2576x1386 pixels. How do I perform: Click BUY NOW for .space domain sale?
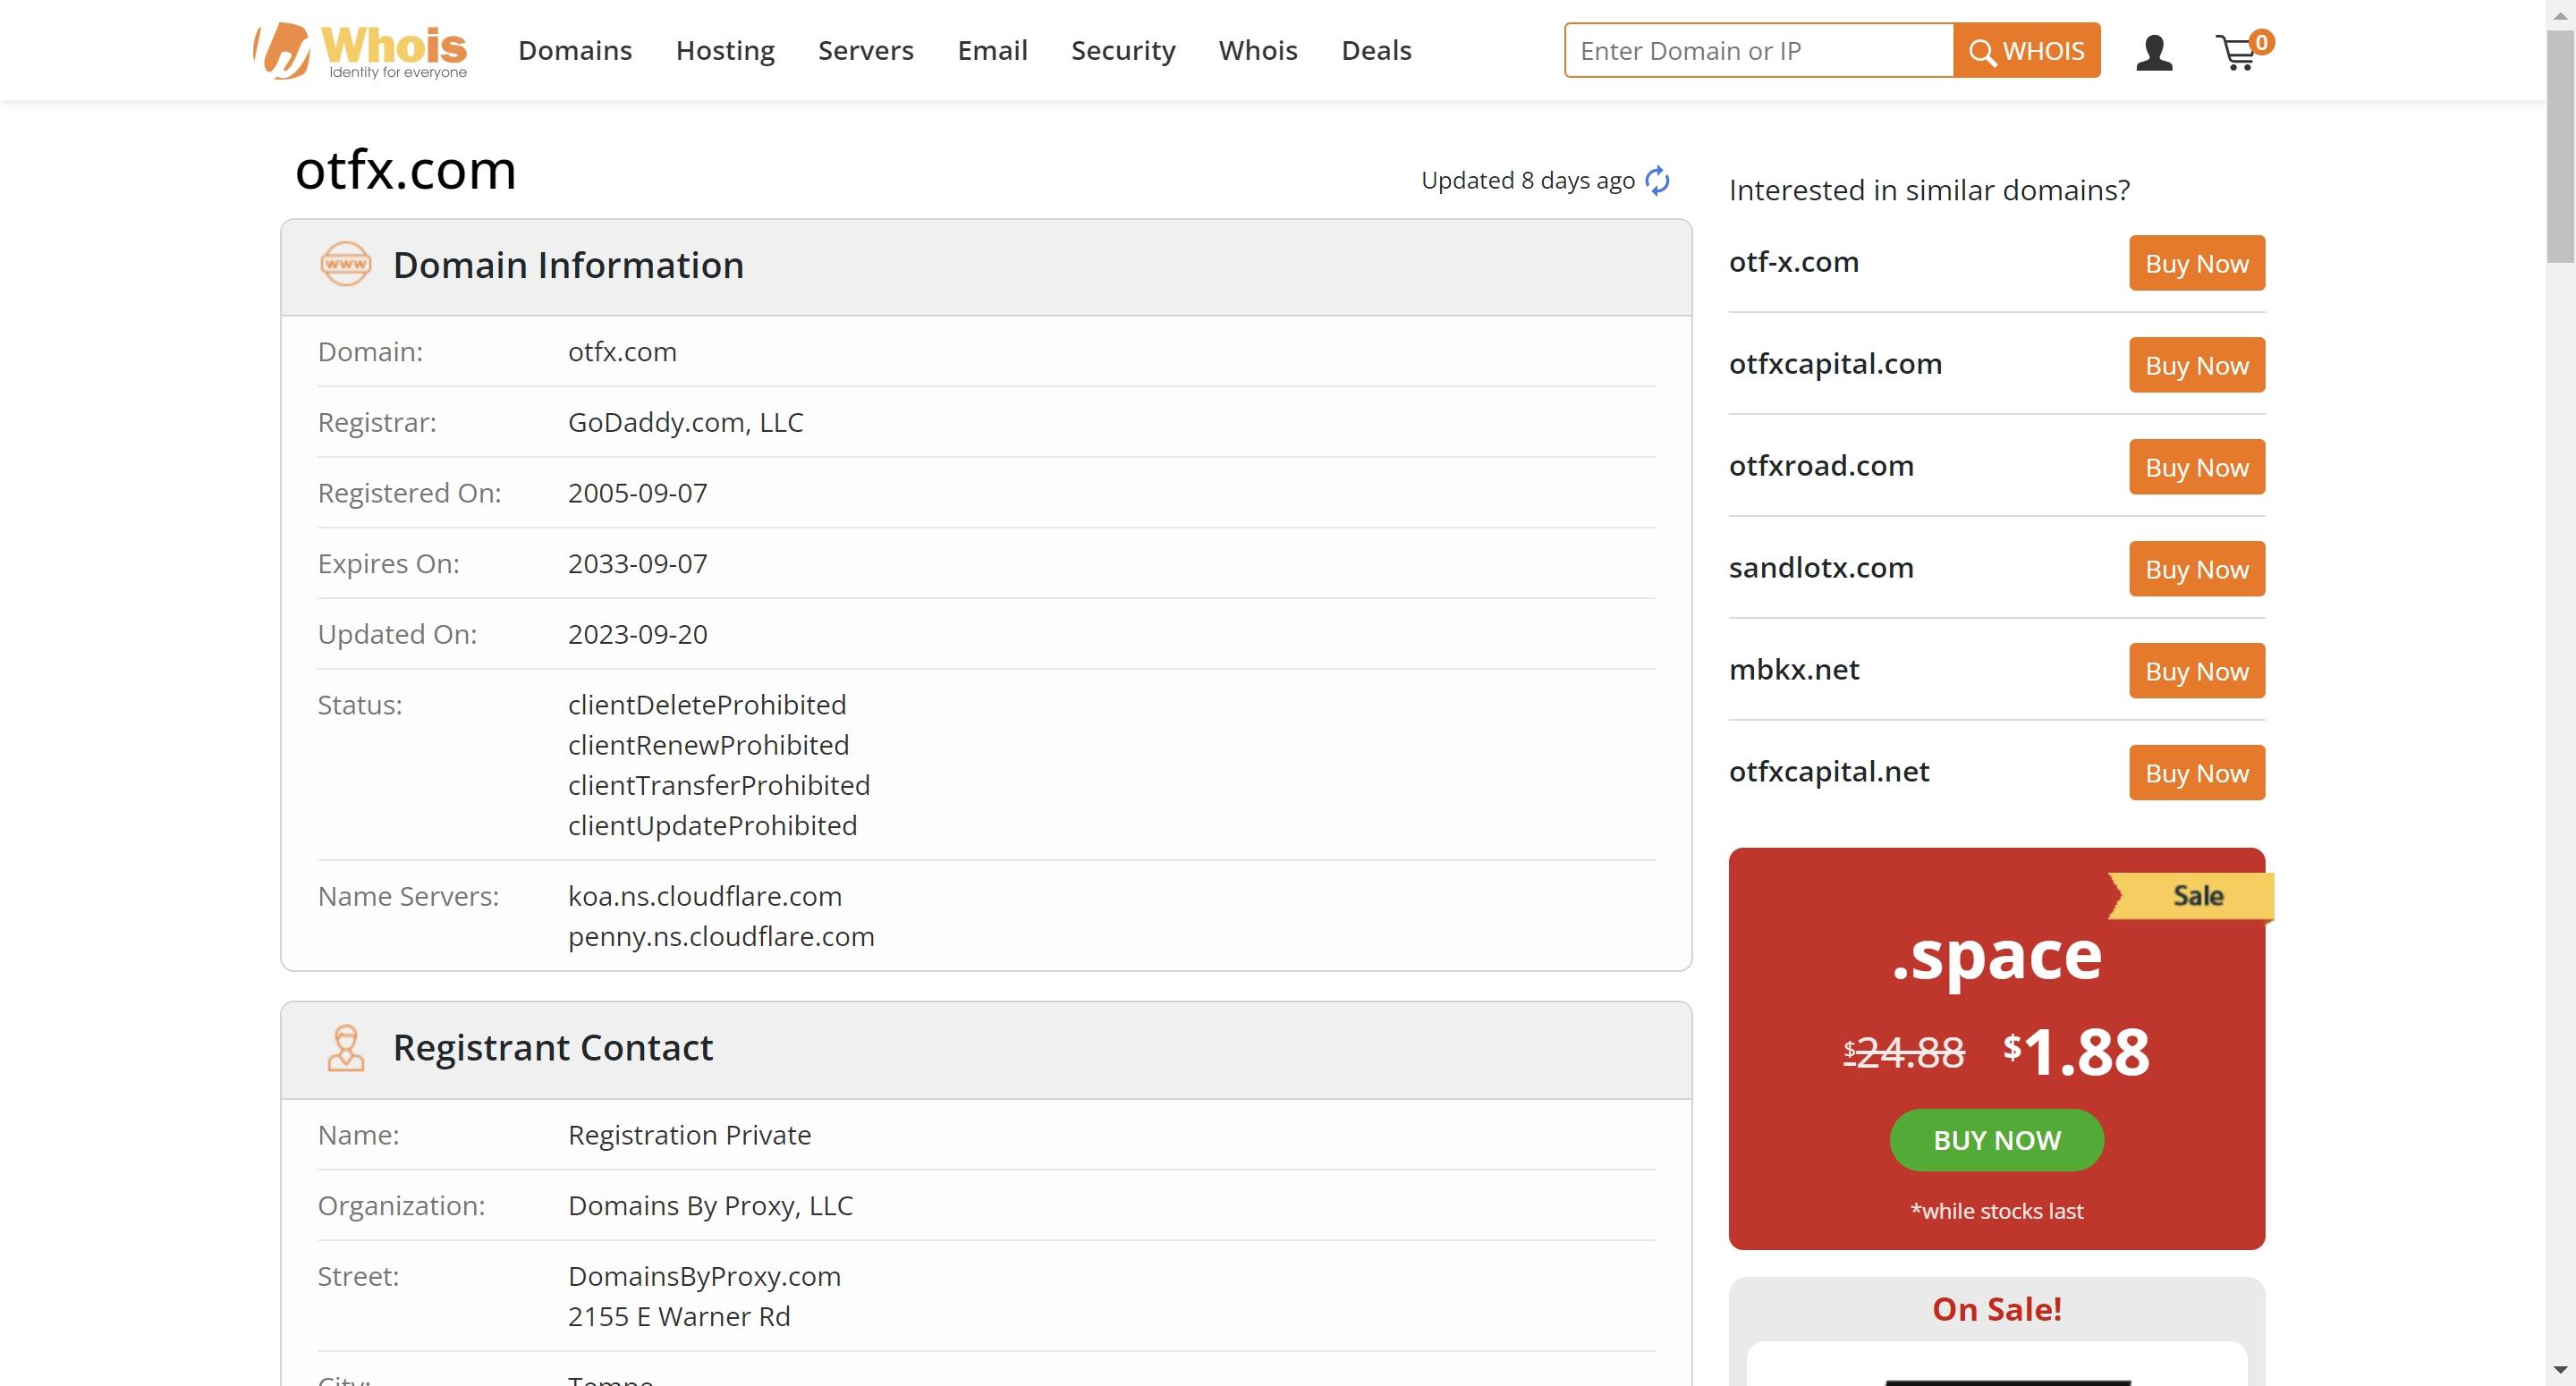pyautogui.click(x=1996, y=1140)
